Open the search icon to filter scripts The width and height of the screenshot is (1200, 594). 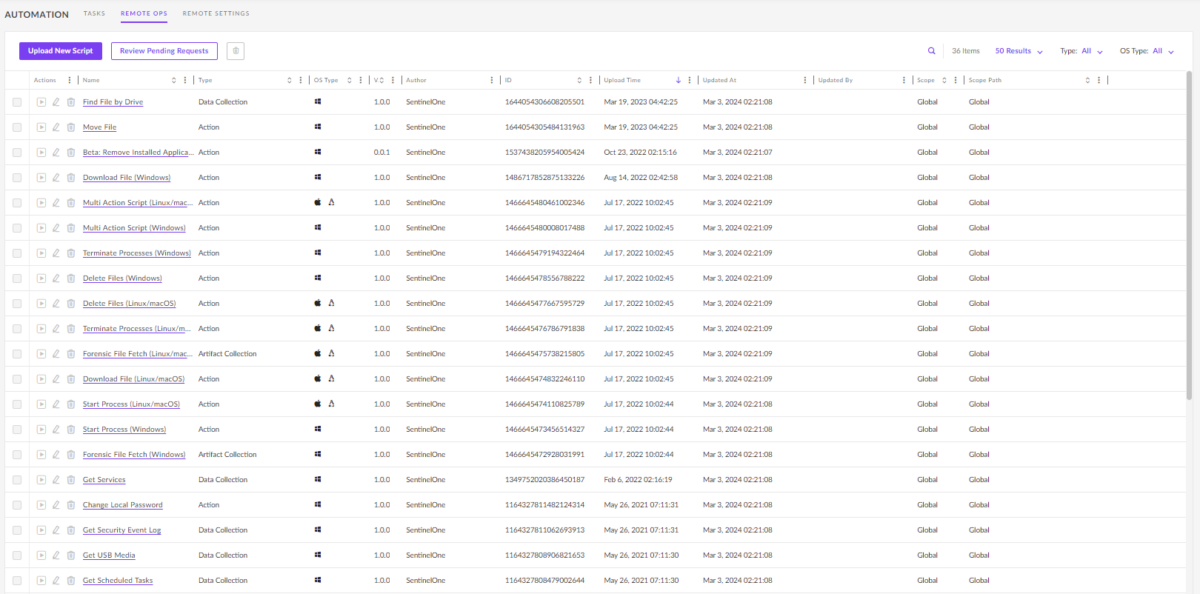(931, 50)
